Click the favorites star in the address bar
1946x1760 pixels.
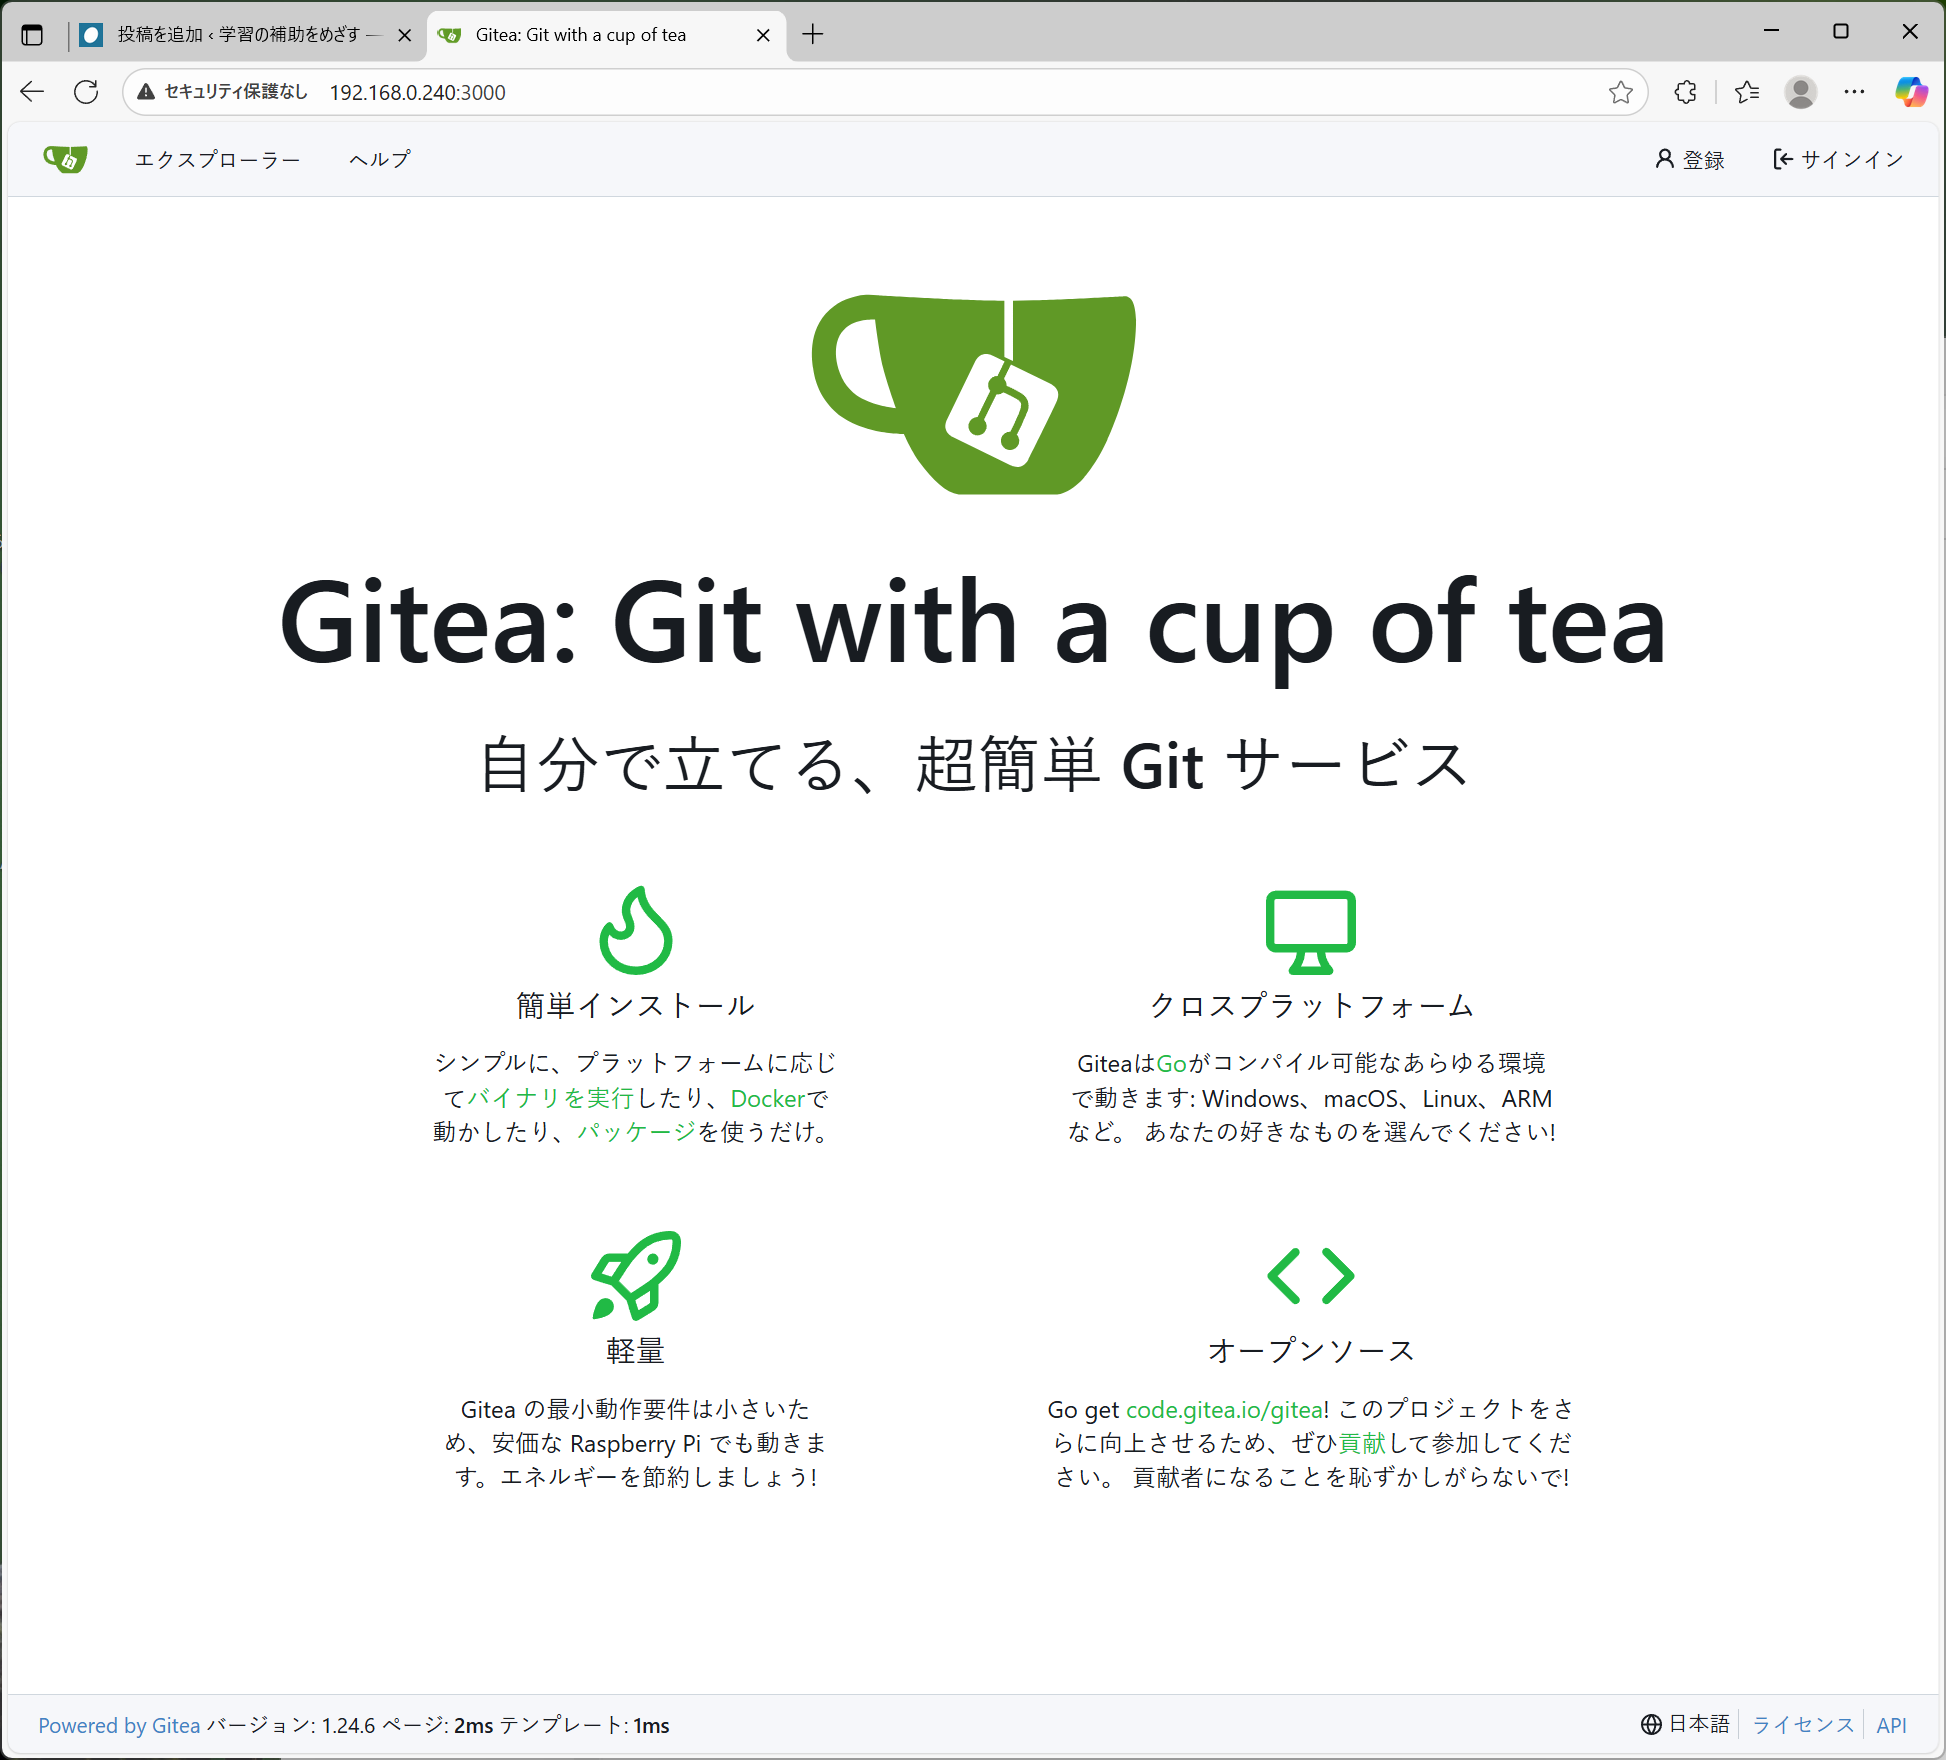pos(1621,92)
